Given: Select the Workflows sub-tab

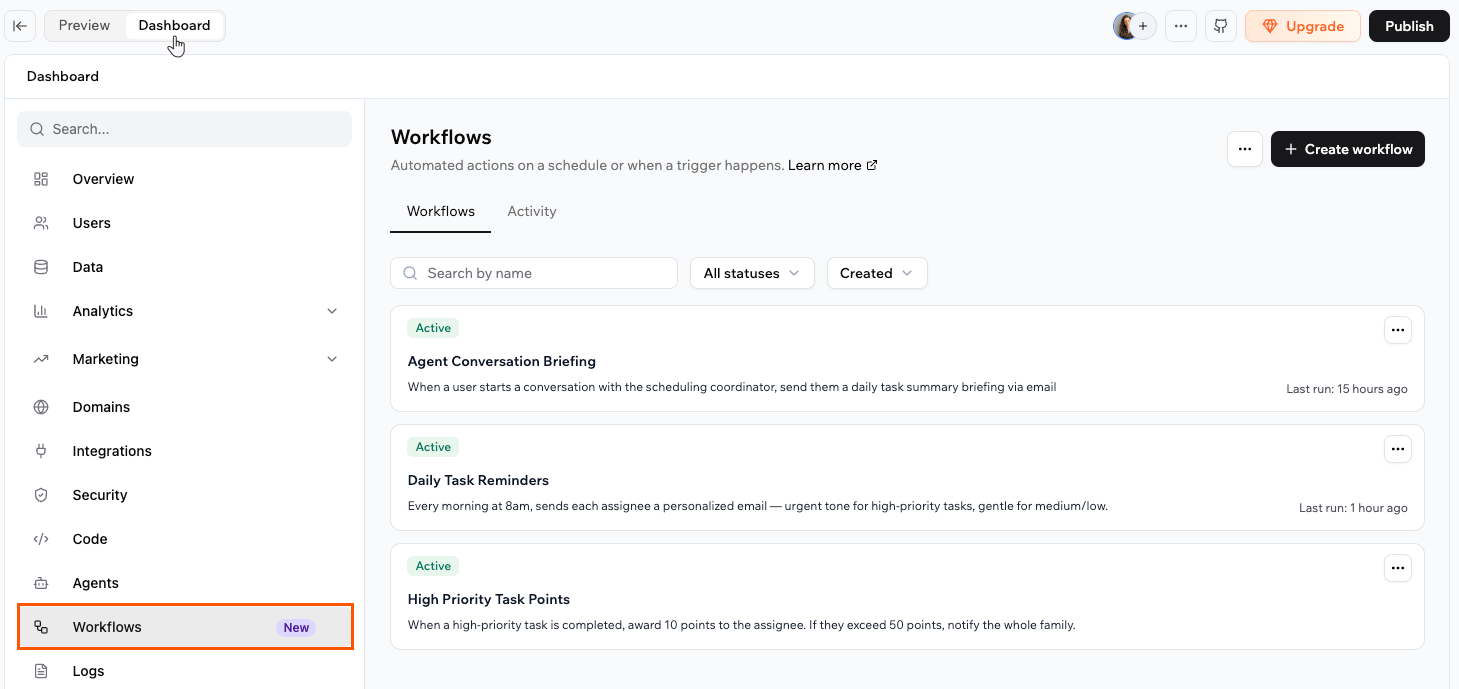Looking at the screenshot, I should 441,211.
